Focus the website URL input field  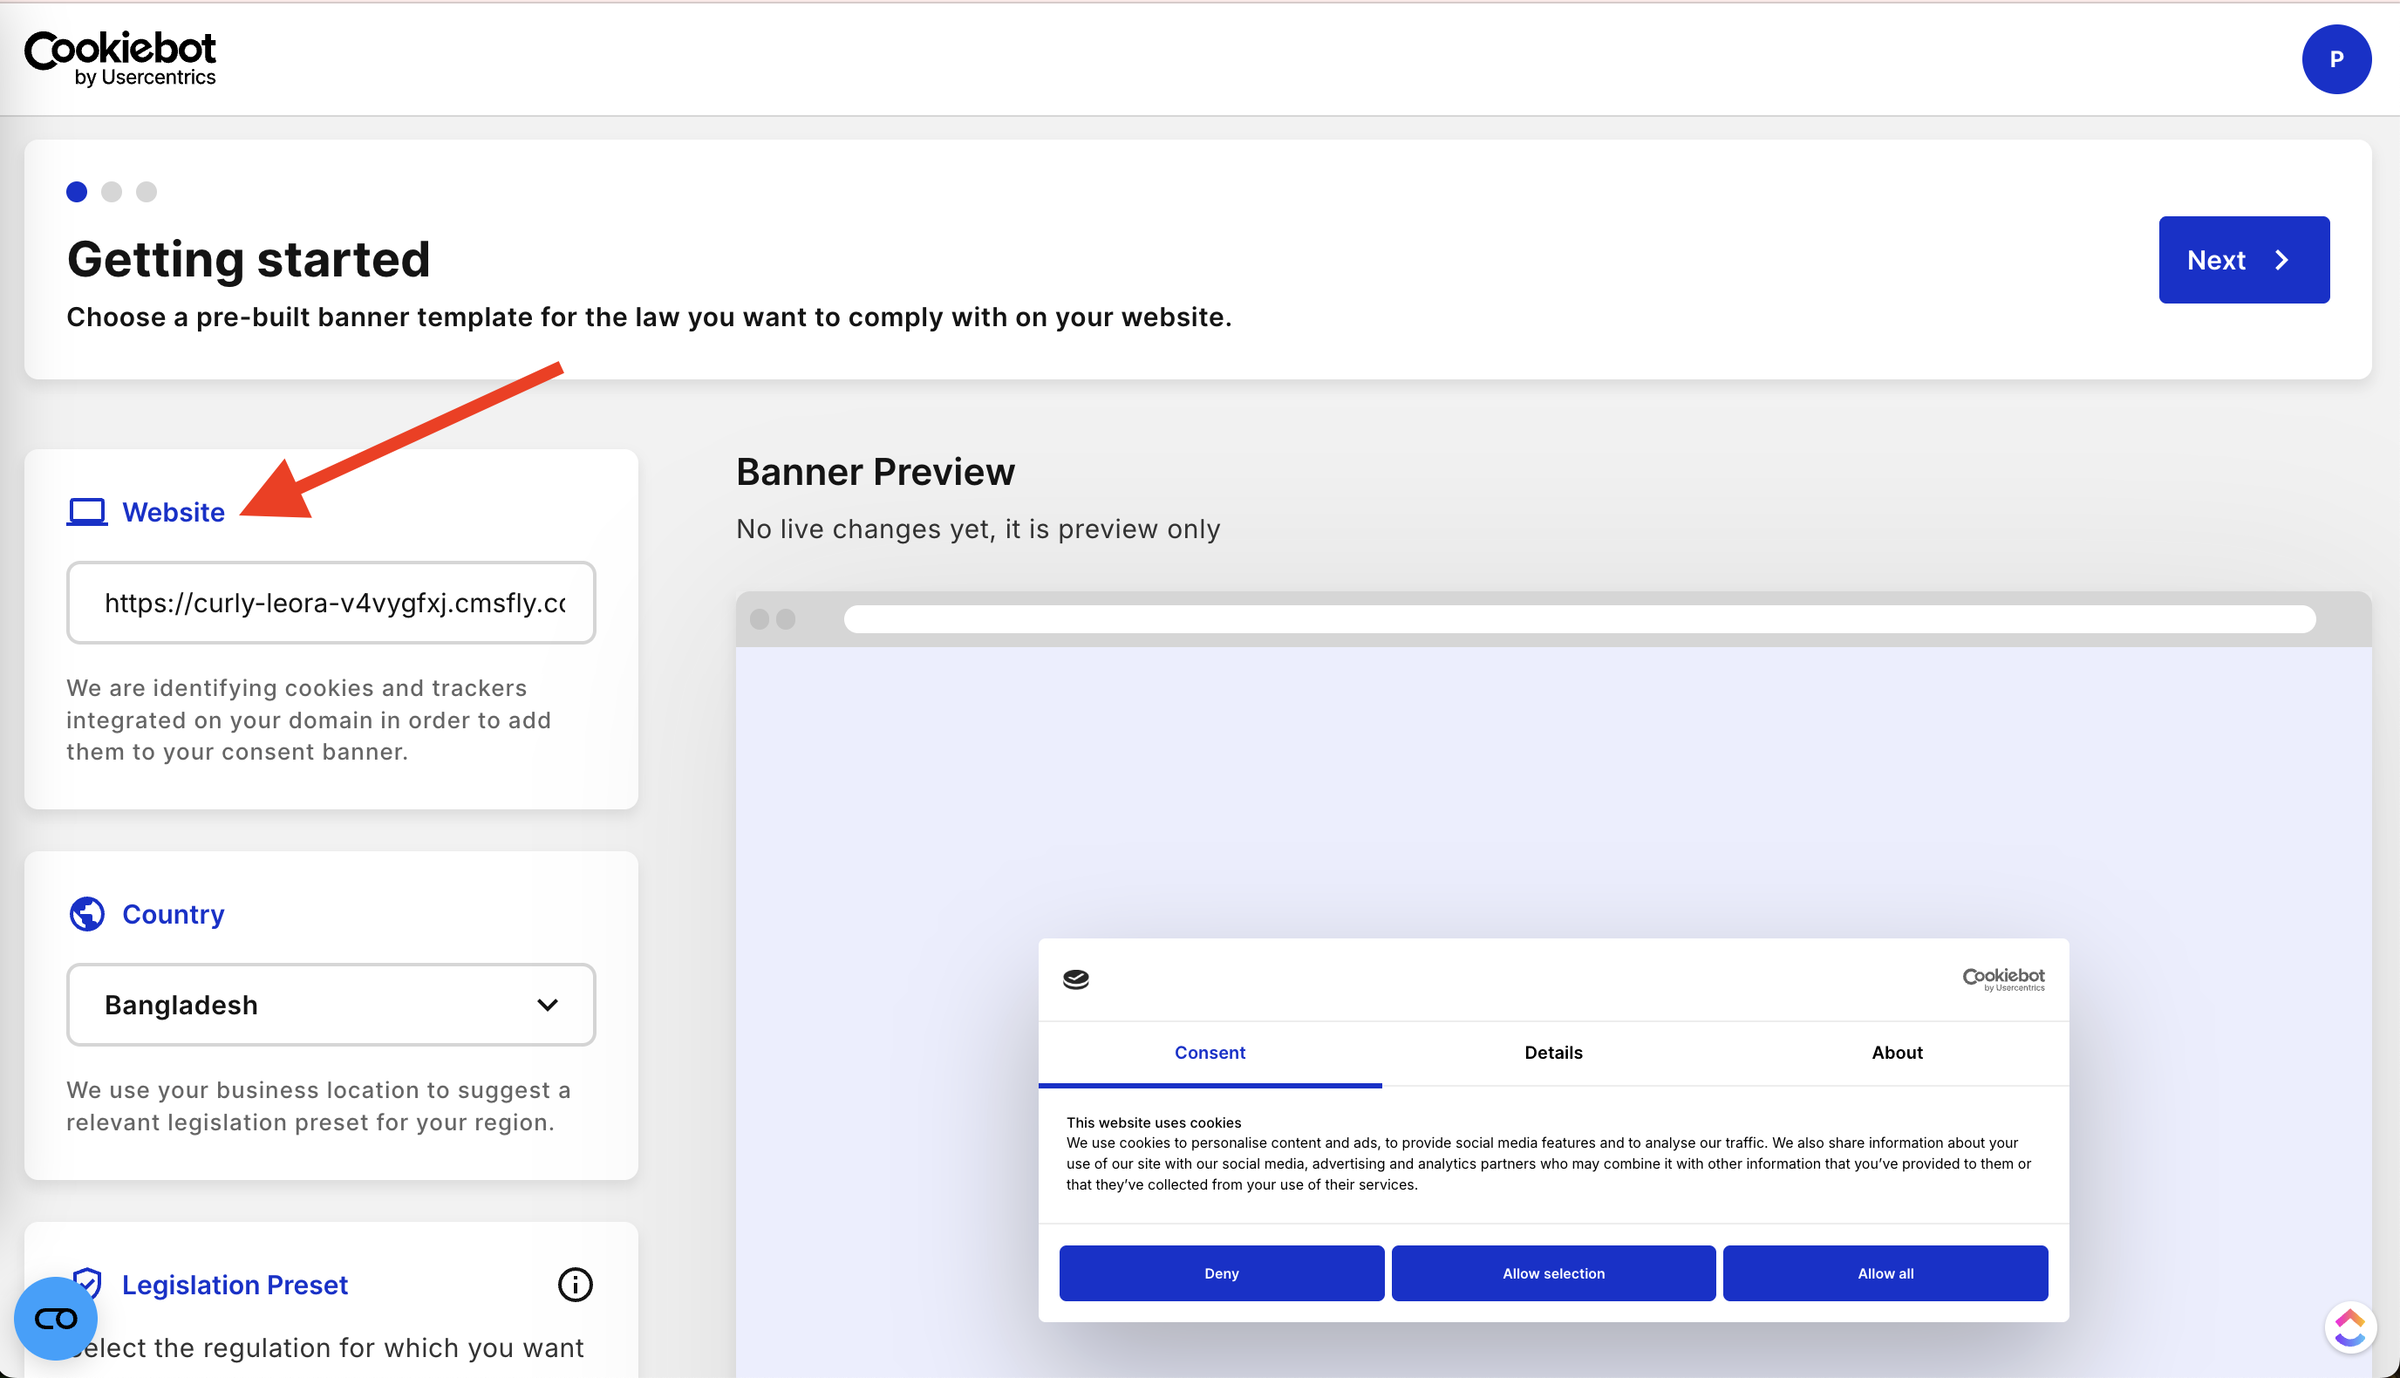[331, 603]
